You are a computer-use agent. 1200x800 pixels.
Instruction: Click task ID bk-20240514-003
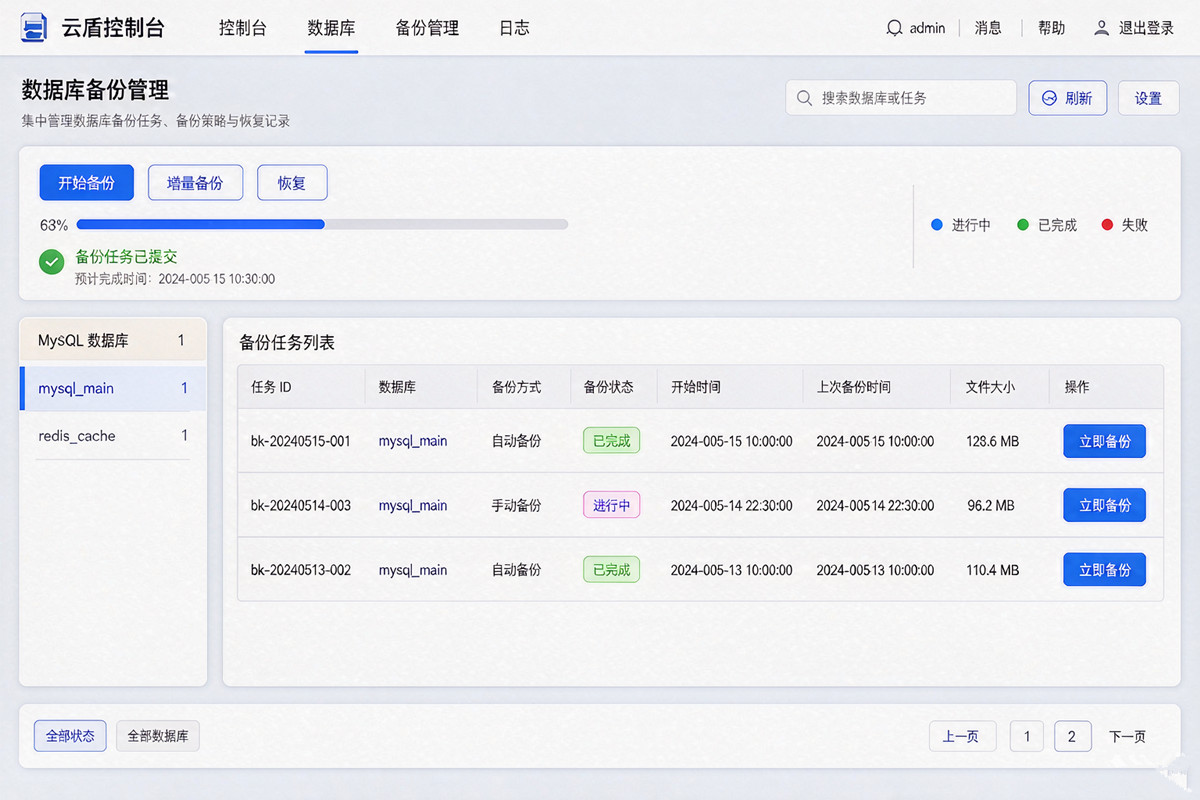(301, 505)
